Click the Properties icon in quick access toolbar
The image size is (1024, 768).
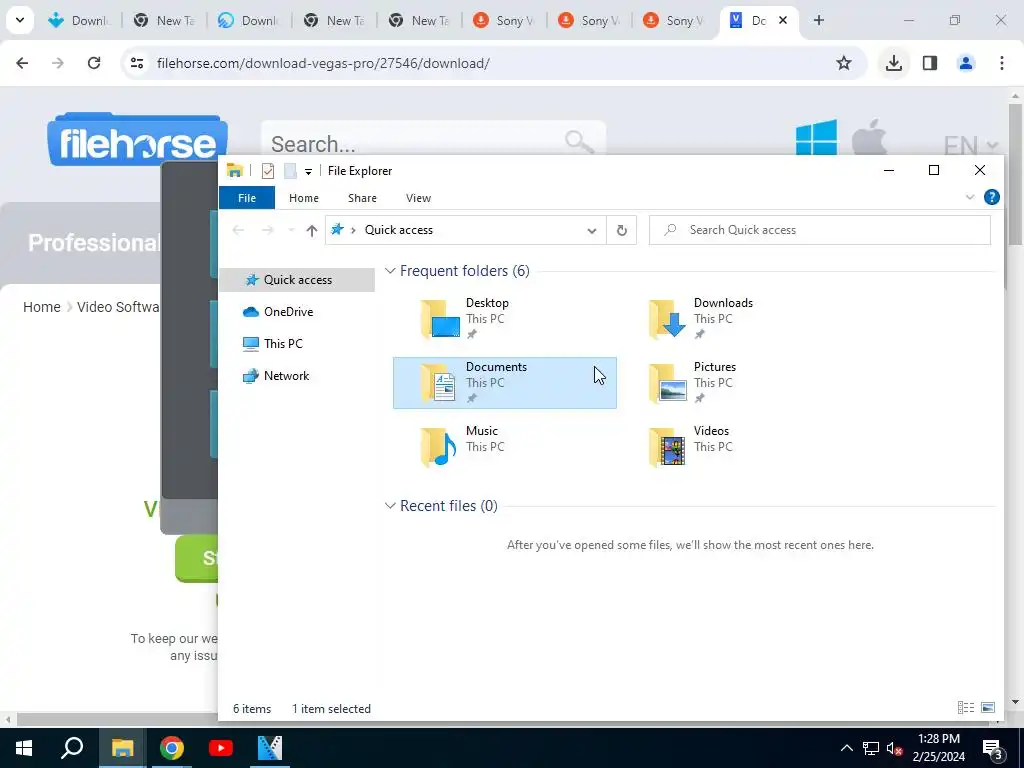point(268,171)
